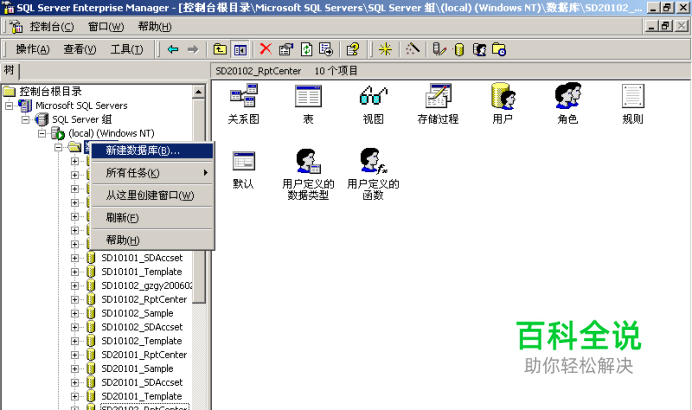Image resolution: width=692 pixels, height=410 pixels.
Task: Select SD10102_Template in the tree
Action: click(141, 341)
